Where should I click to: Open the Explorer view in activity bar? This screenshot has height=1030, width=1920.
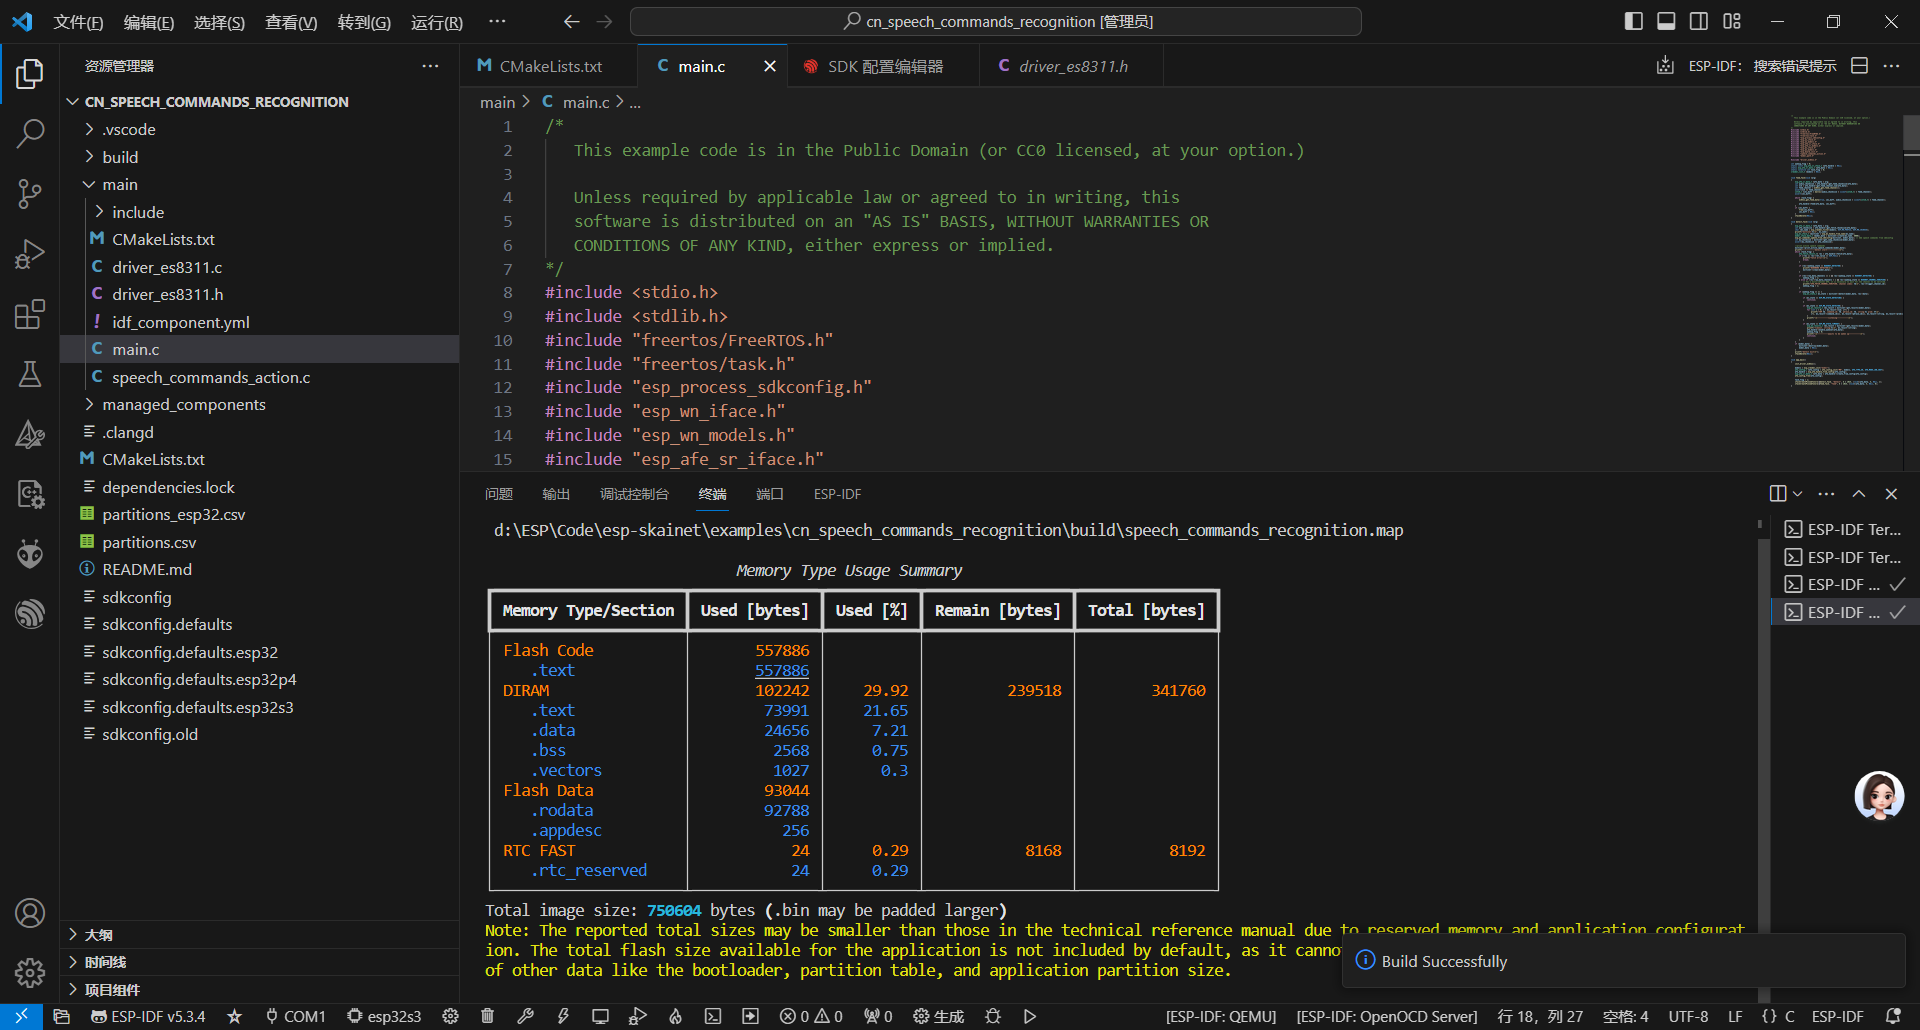[x=30, y=73]
